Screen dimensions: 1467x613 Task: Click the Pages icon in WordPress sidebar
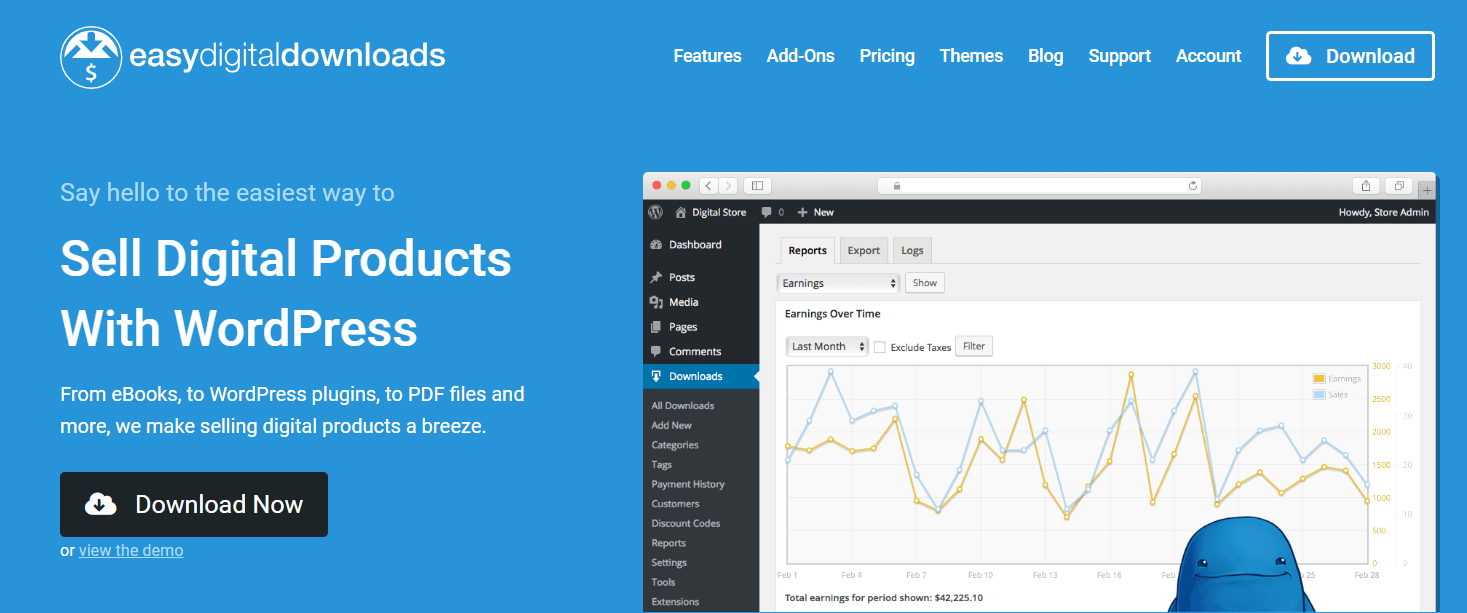[x=656, y=327]
